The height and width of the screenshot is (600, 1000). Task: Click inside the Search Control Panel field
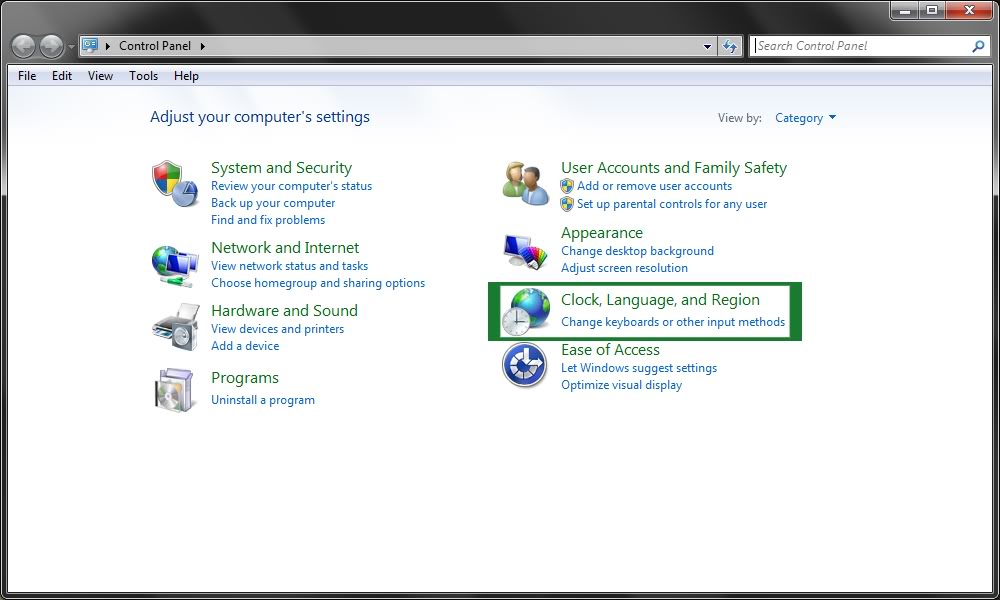click(860, 46)
